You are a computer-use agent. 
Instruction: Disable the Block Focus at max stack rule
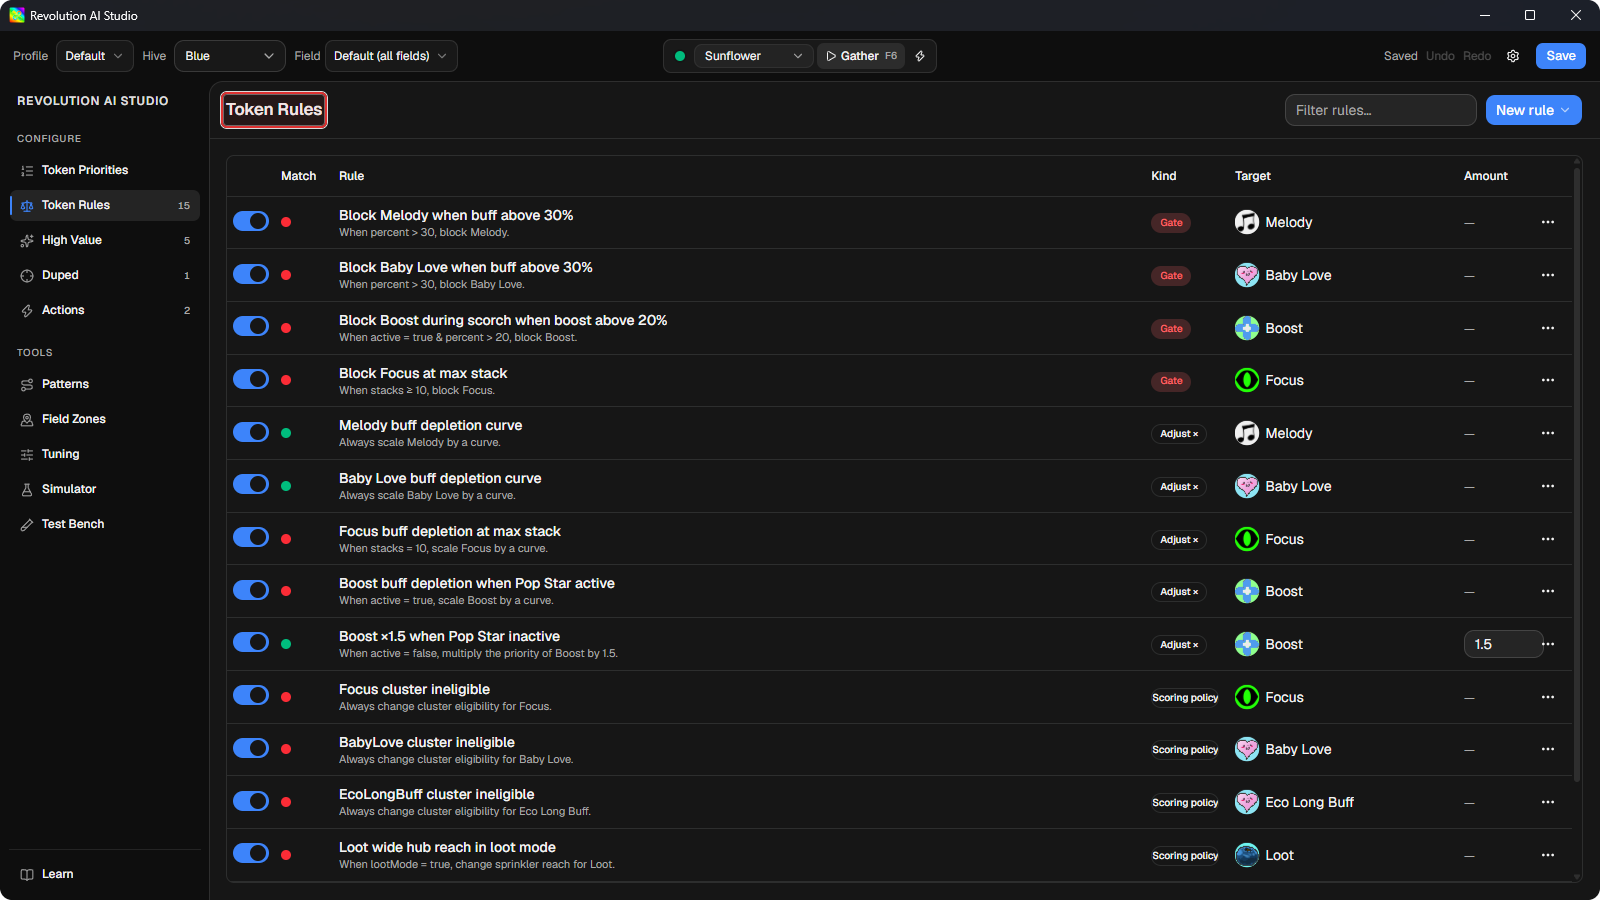coord(251,379)
